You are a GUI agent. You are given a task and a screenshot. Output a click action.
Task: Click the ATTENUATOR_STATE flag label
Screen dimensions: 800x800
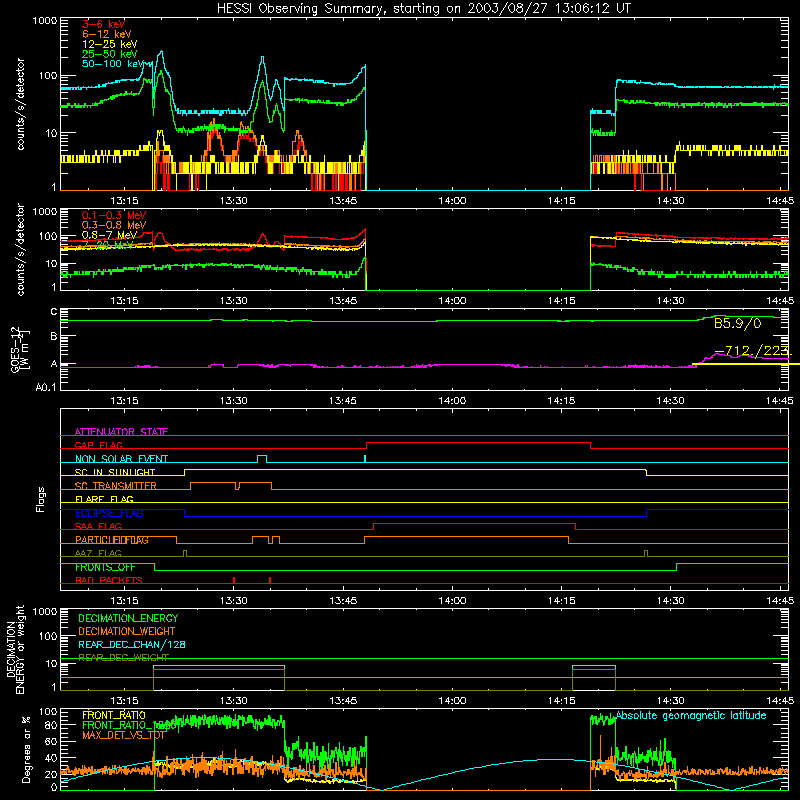[121, 432]
